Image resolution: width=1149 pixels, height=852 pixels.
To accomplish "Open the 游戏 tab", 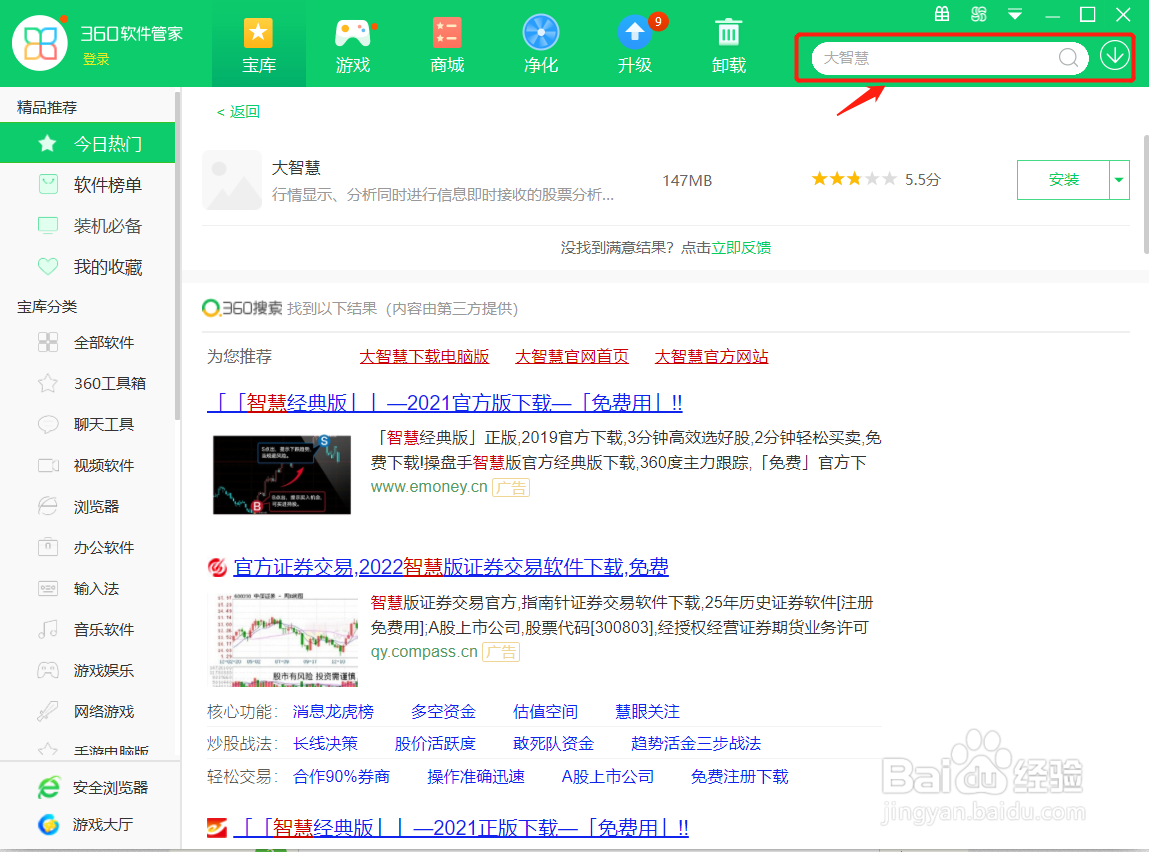I will (x=353, y=45).
